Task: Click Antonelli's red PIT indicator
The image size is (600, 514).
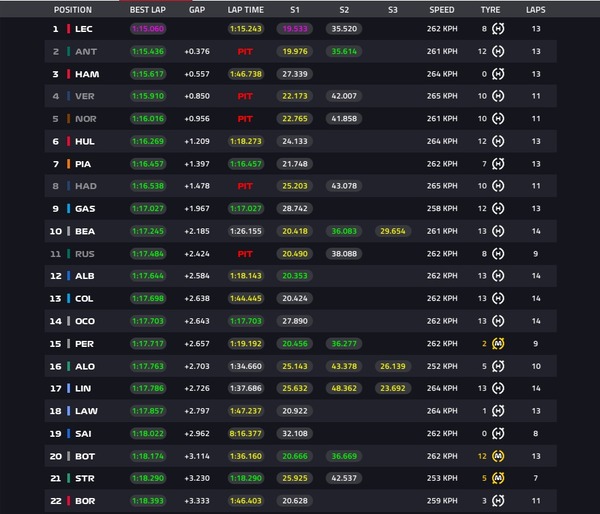Action: (245, 51)
